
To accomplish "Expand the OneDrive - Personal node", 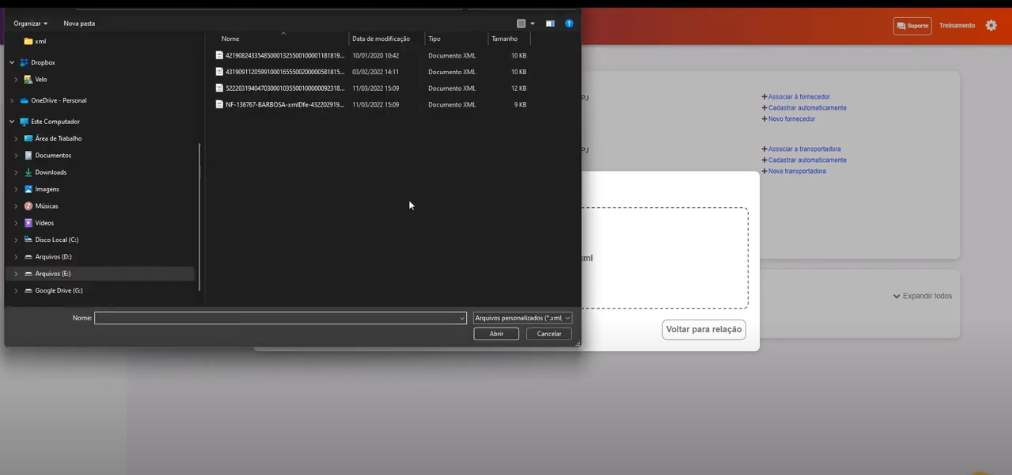I will pyautogui.click(x=11, y=100).
